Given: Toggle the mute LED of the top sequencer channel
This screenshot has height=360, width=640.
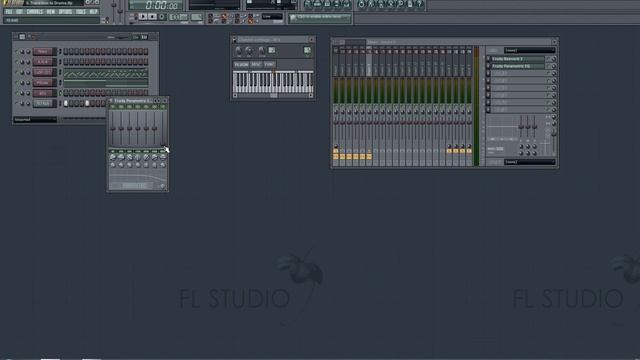Looking at the screenshot, I should pyautogui.click(x=17, y=52).
